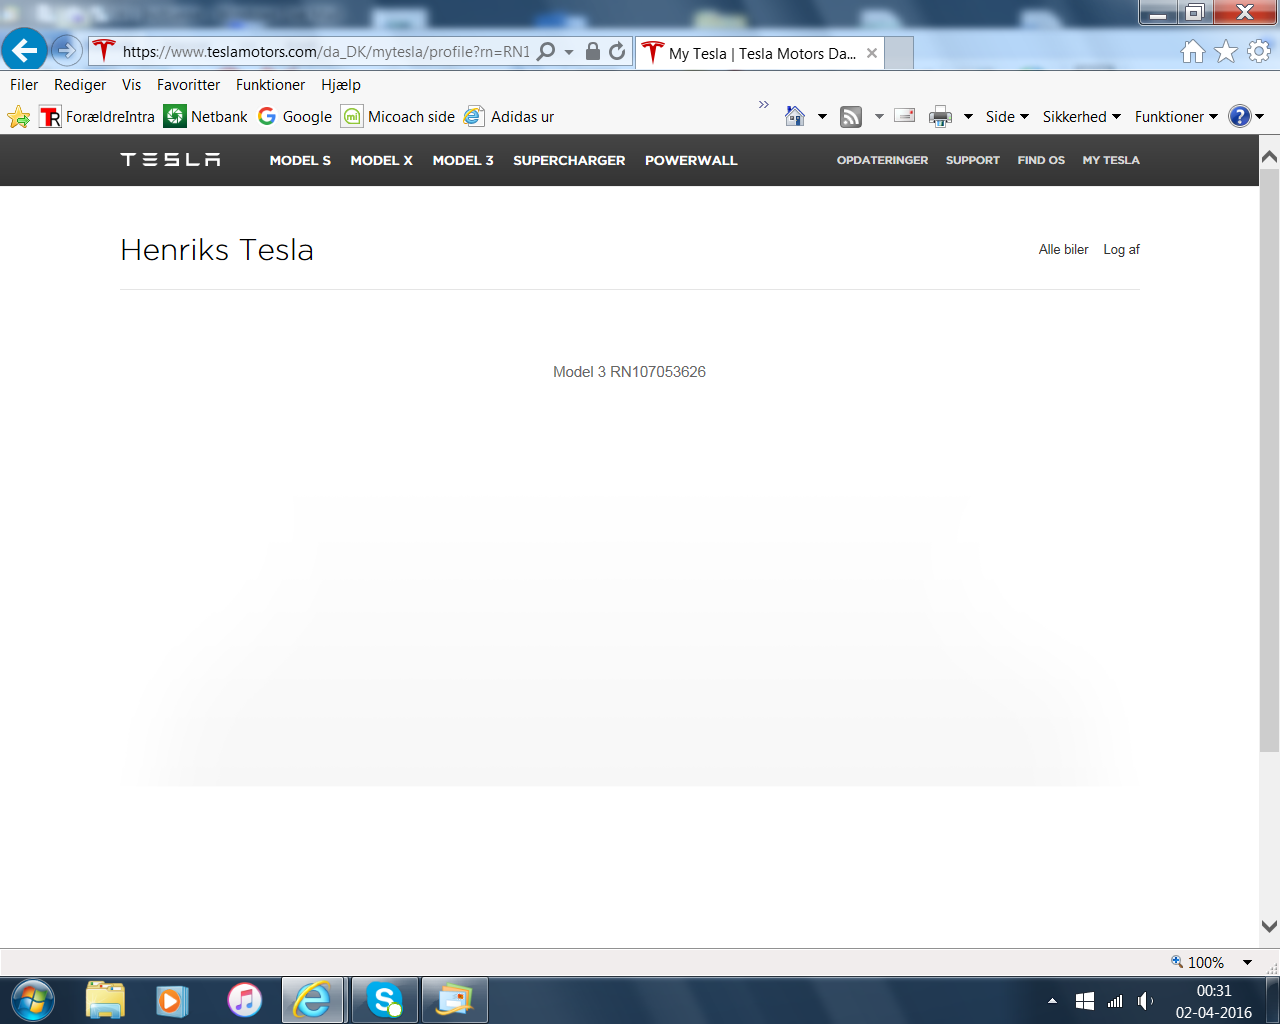Open the Windows Start menu
1280x1024 pixels.
tap(32, 1000)
